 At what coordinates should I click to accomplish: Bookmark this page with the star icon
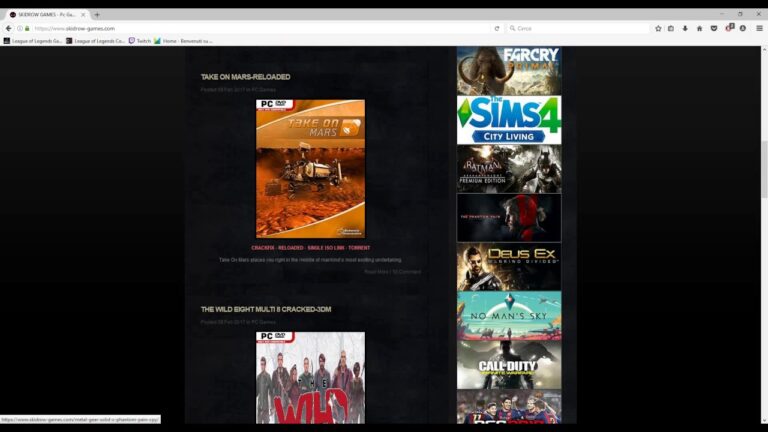pyautogui.click(x=658, y=28)
